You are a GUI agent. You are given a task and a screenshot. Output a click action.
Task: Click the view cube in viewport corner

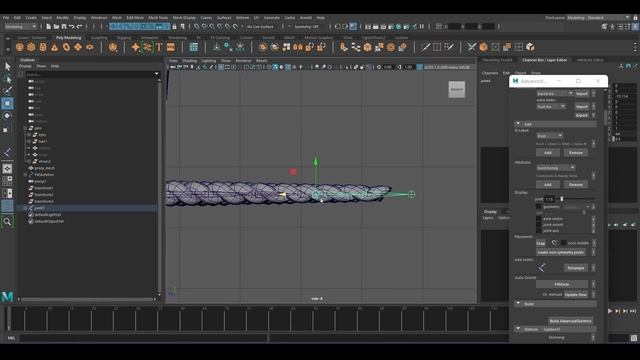pos(457,89)
